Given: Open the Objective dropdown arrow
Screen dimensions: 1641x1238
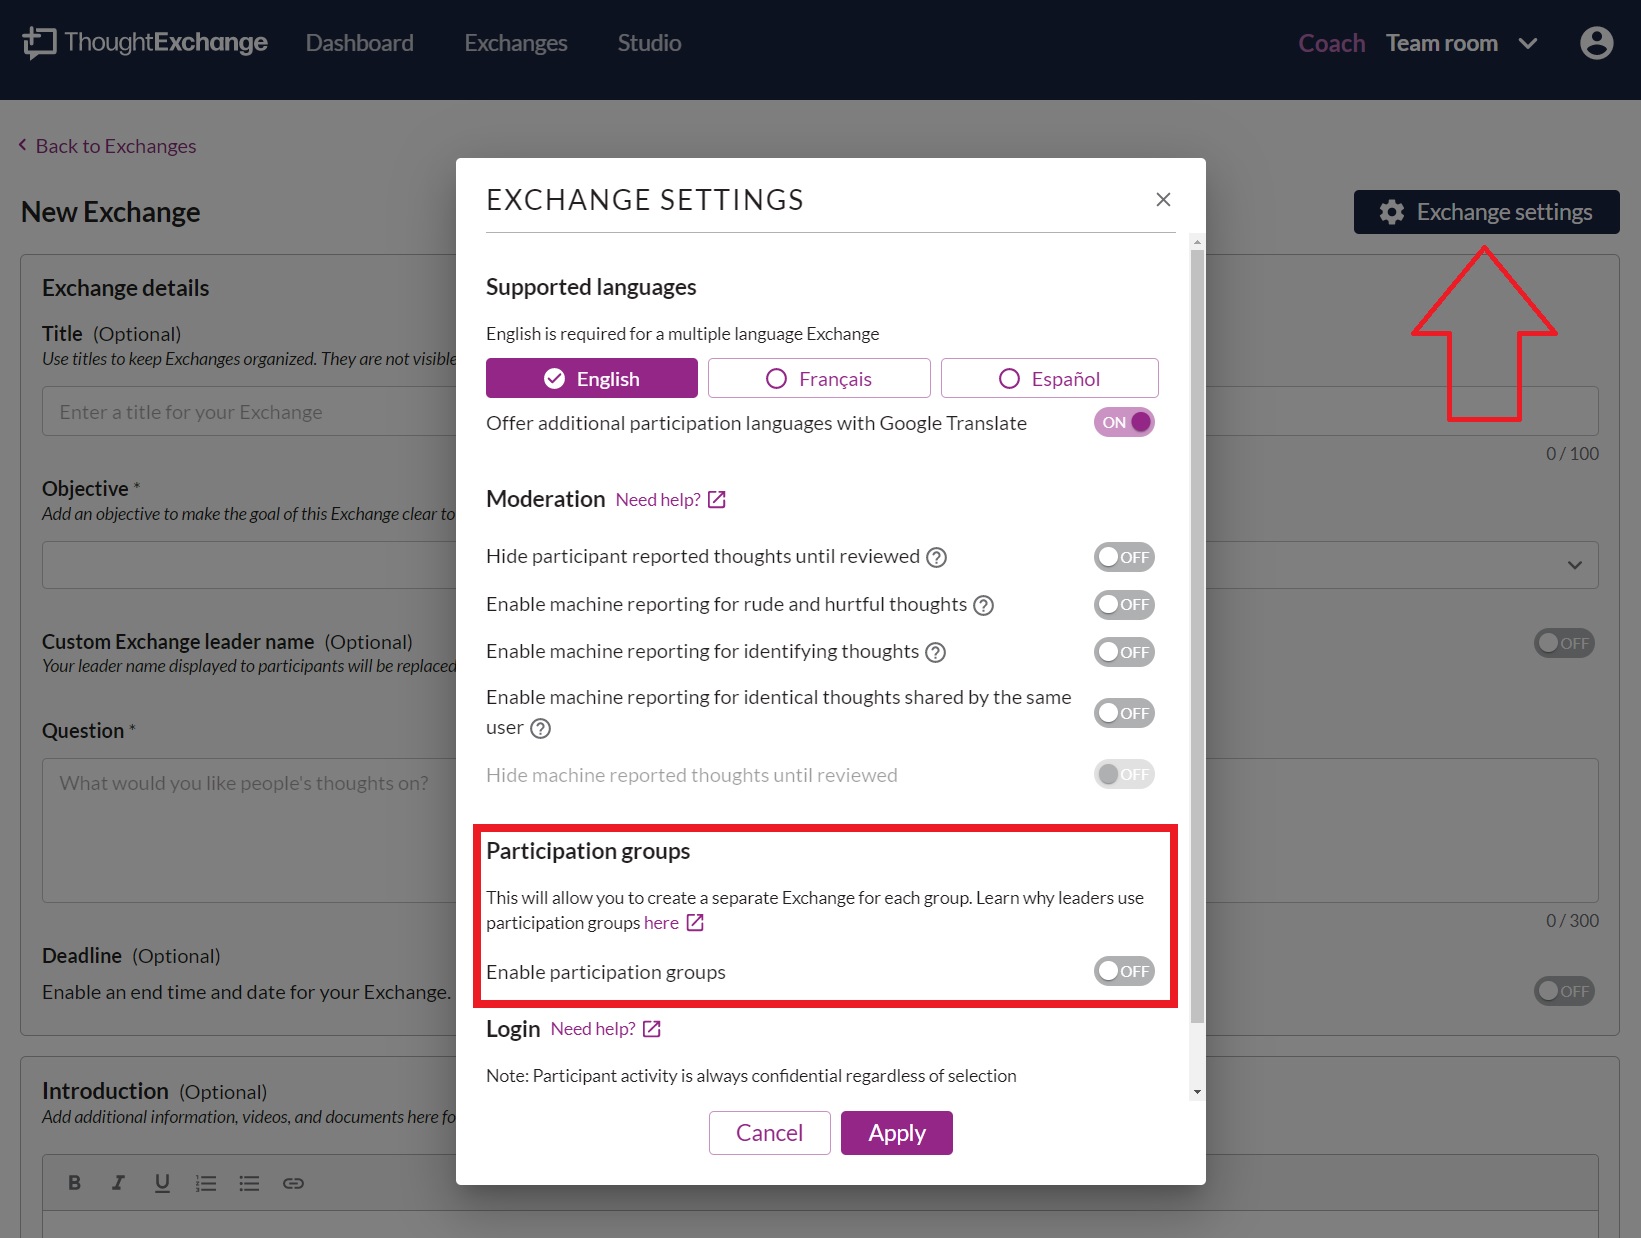Looking at the screenshot, I should pos(1575,565).
